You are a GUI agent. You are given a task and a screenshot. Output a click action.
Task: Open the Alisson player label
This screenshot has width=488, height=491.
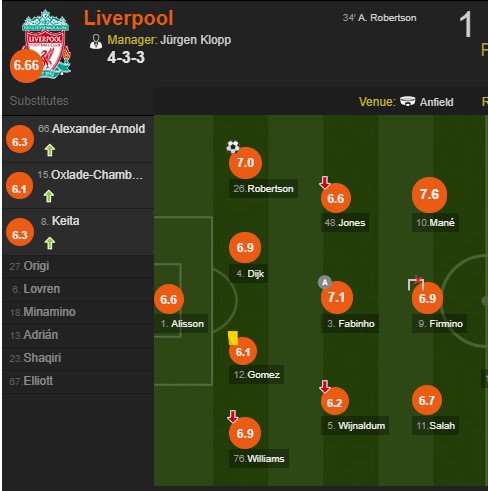[182, 324]
